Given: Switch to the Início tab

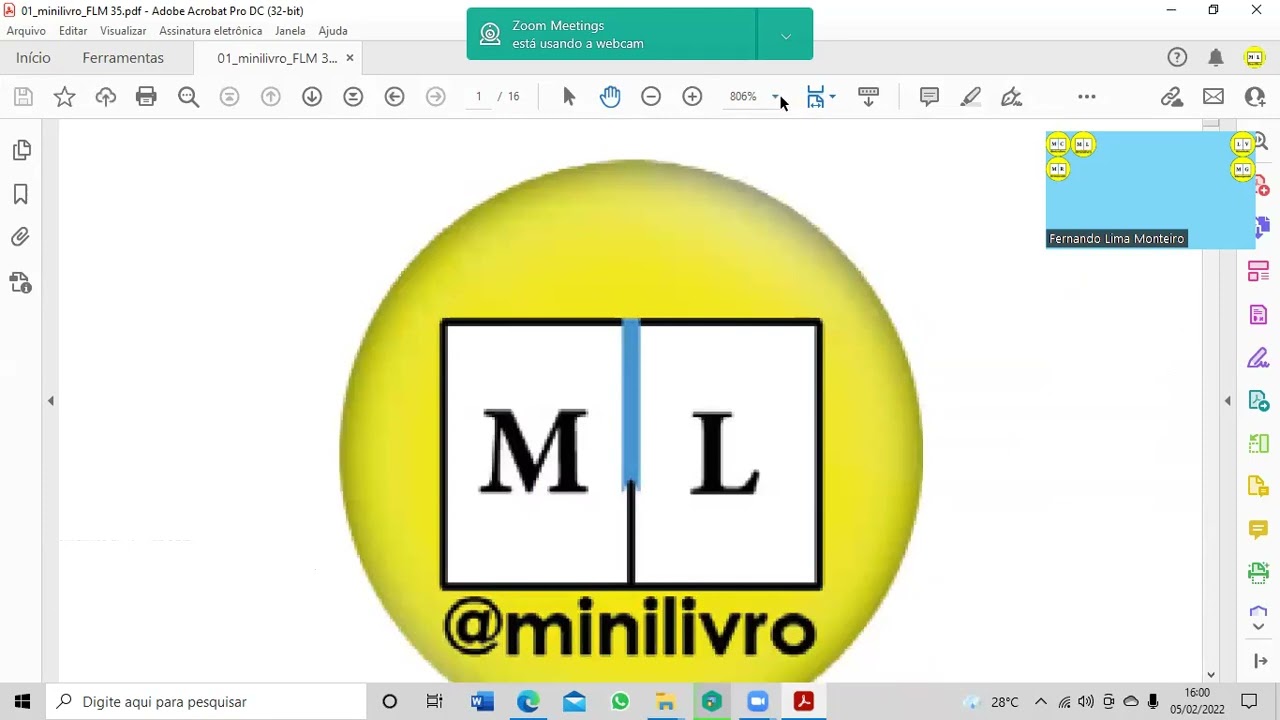Looking at the screenshot, I should 33,58.
